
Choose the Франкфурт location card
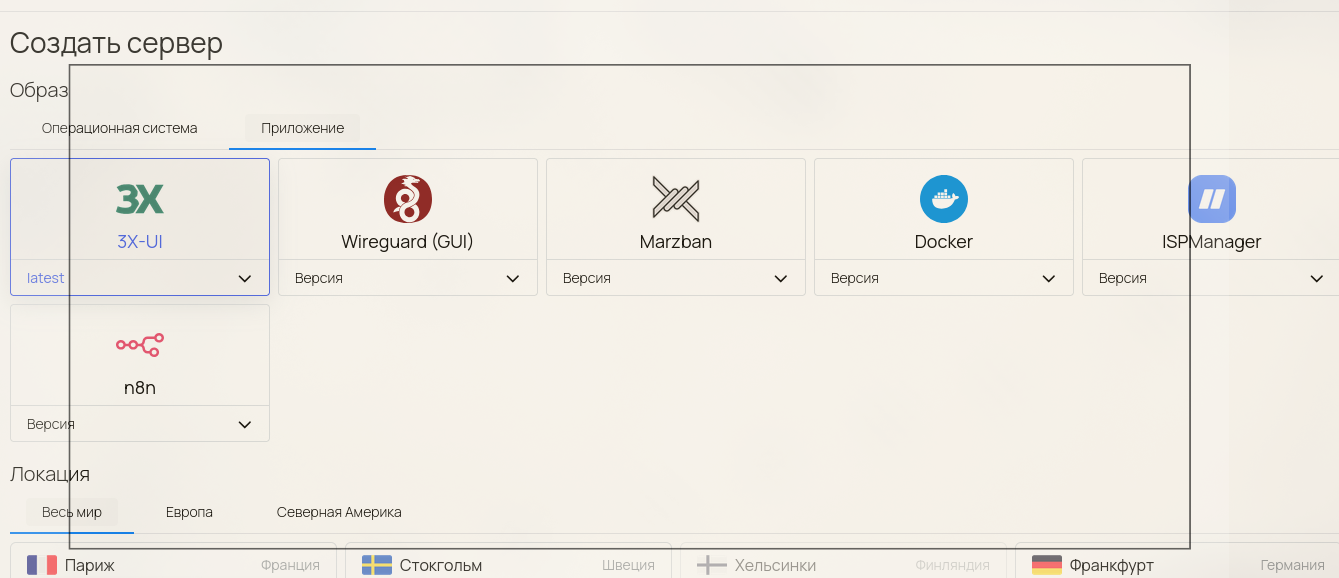click(1177, 561)
